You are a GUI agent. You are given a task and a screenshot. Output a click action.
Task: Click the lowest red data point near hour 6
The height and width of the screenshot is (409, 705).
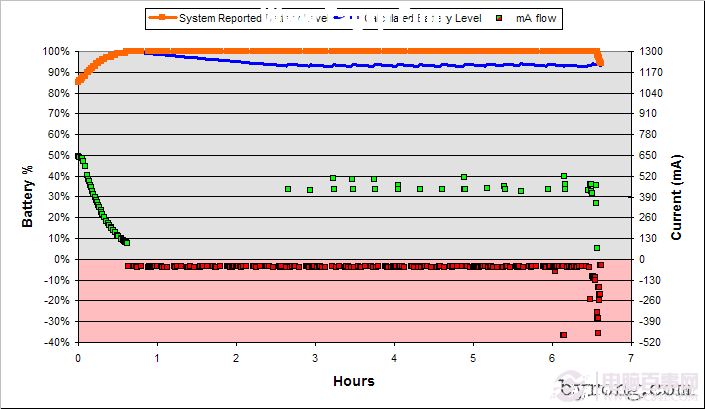click(563, 335)
